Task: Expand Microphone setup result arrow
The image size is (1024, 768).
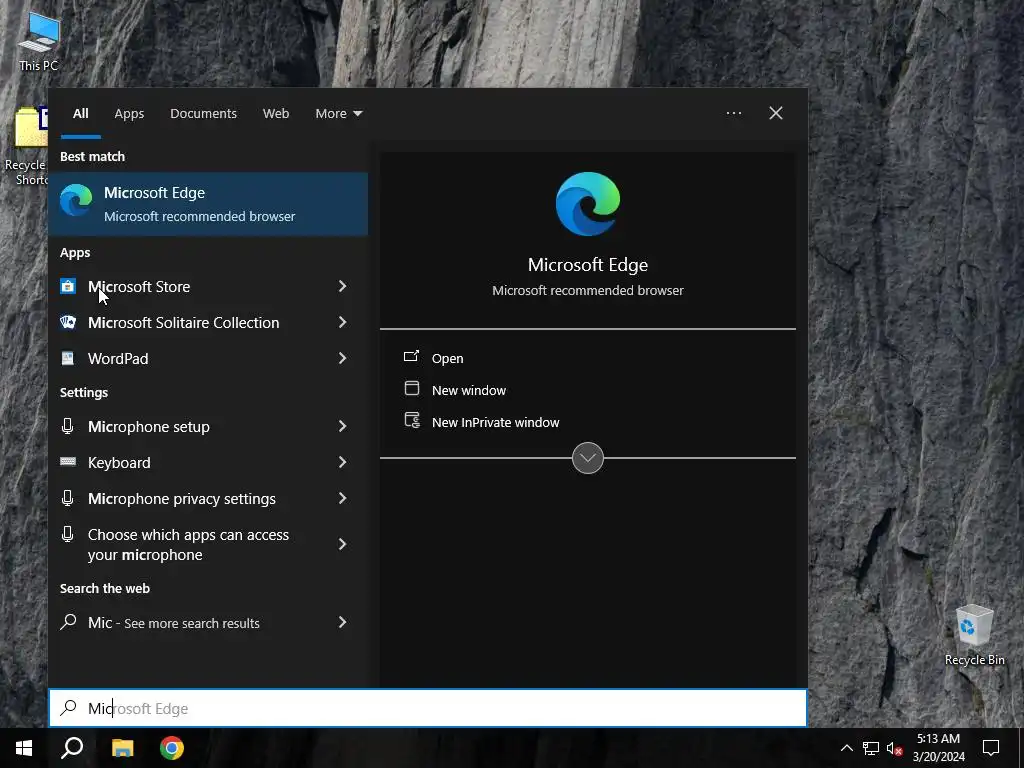Action: [x=342, y=426]
